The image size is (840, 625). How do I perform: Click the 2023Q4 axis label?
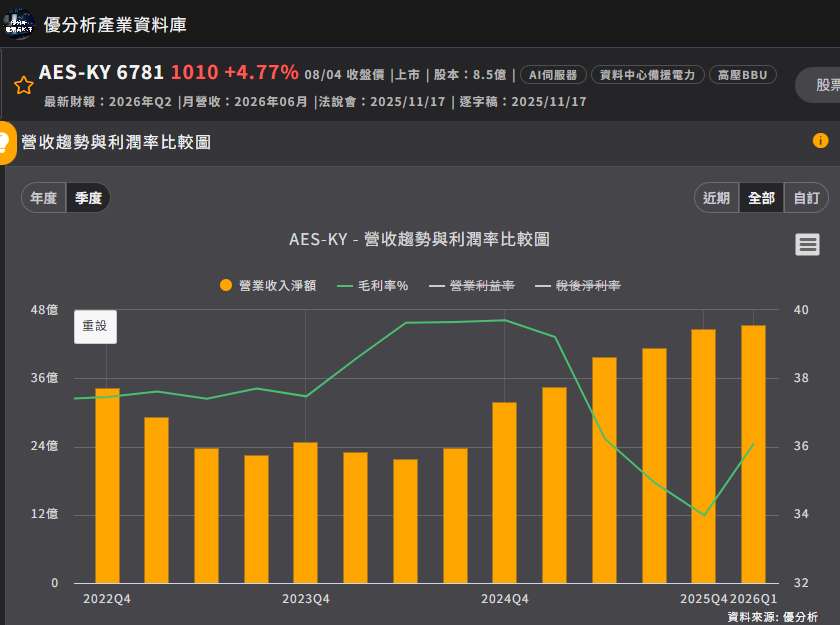coord(306,599)
